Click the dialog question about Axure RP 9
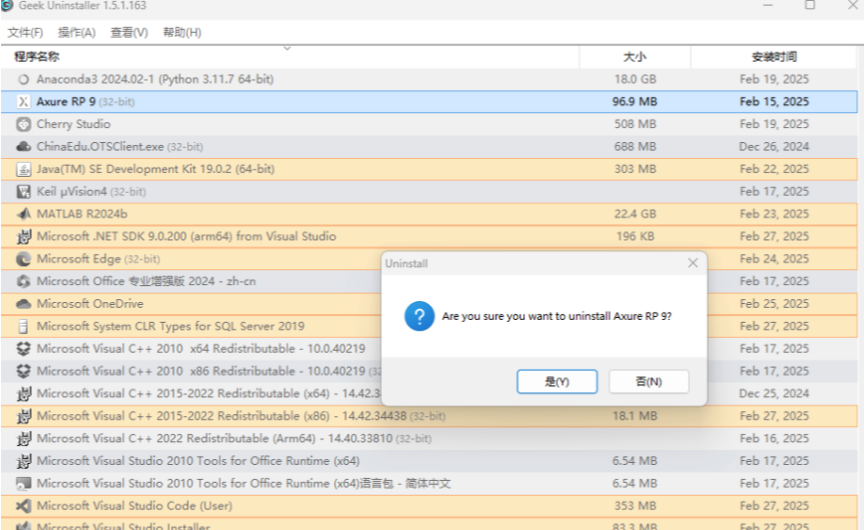The width and height of the screenshot is (864, 530). [557, 316]
